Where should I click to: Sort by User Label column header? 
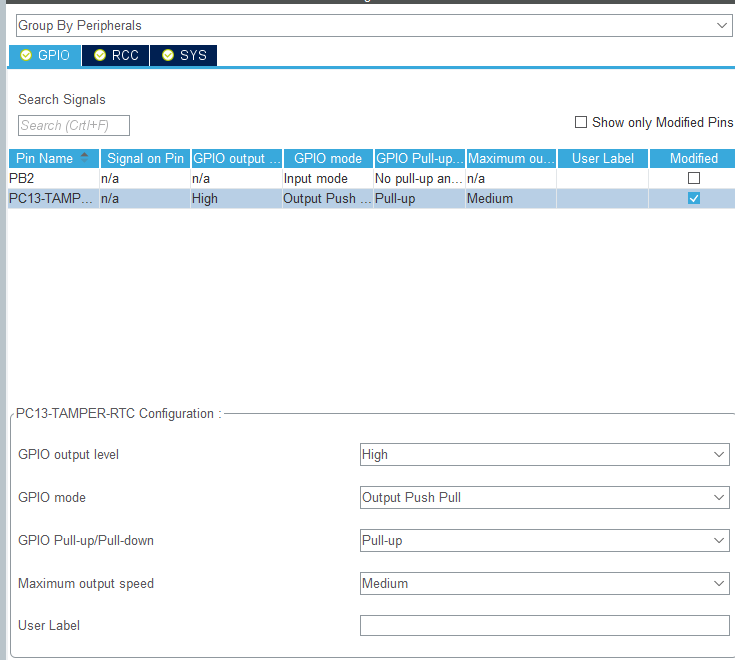click(603, 158)
